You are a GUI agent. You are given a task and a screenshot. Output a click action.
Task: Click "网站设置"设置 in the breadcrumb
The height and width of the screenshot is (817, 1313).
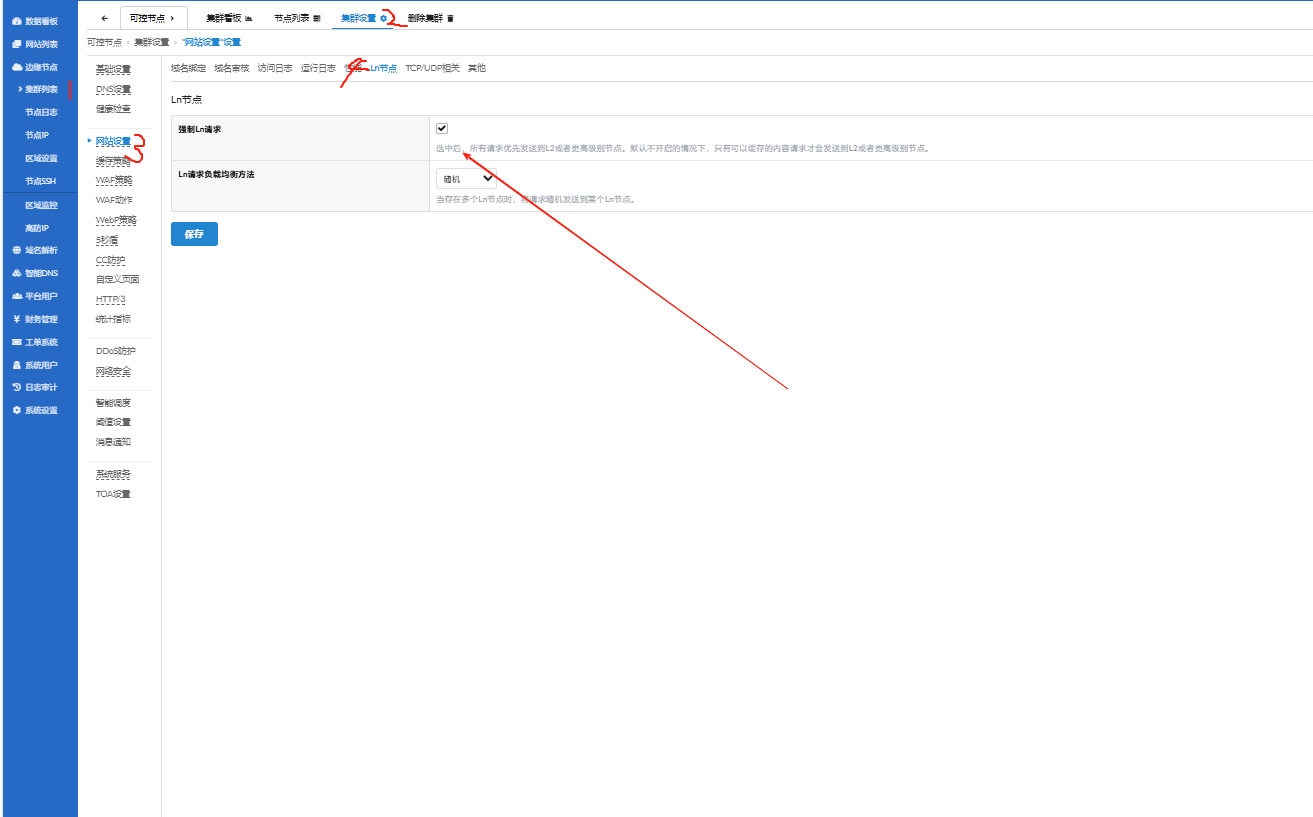click(211, 42)
